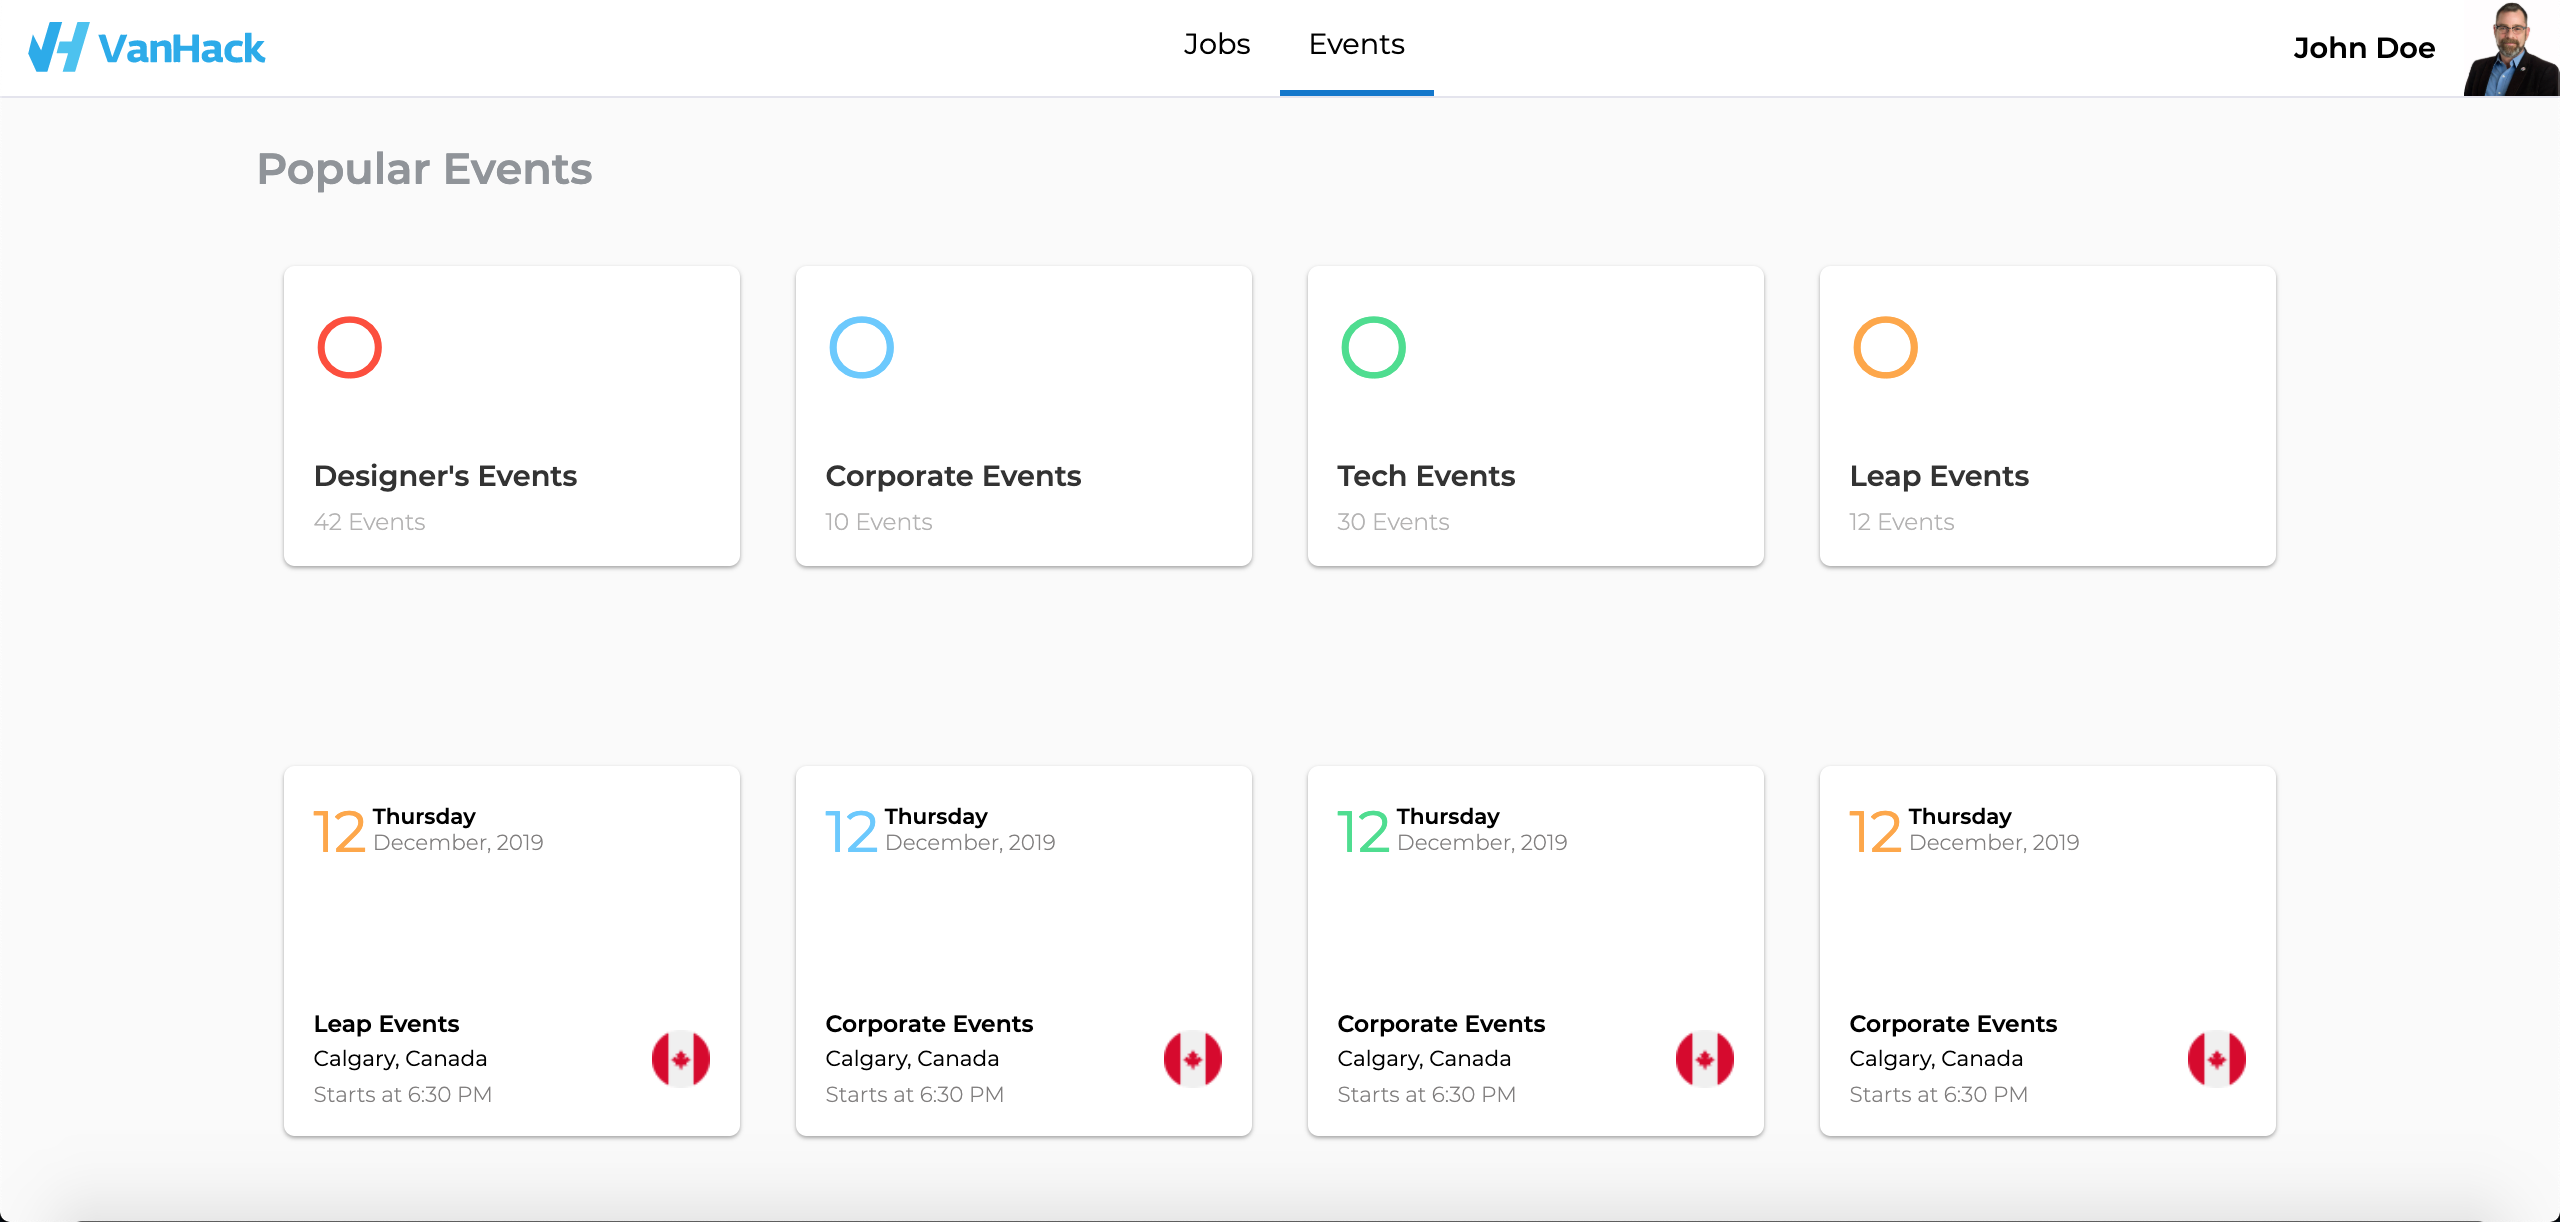Open the Leap Events Calgary listing title
Viewport: 2560px width, 1222px height.
(386, 1024)
